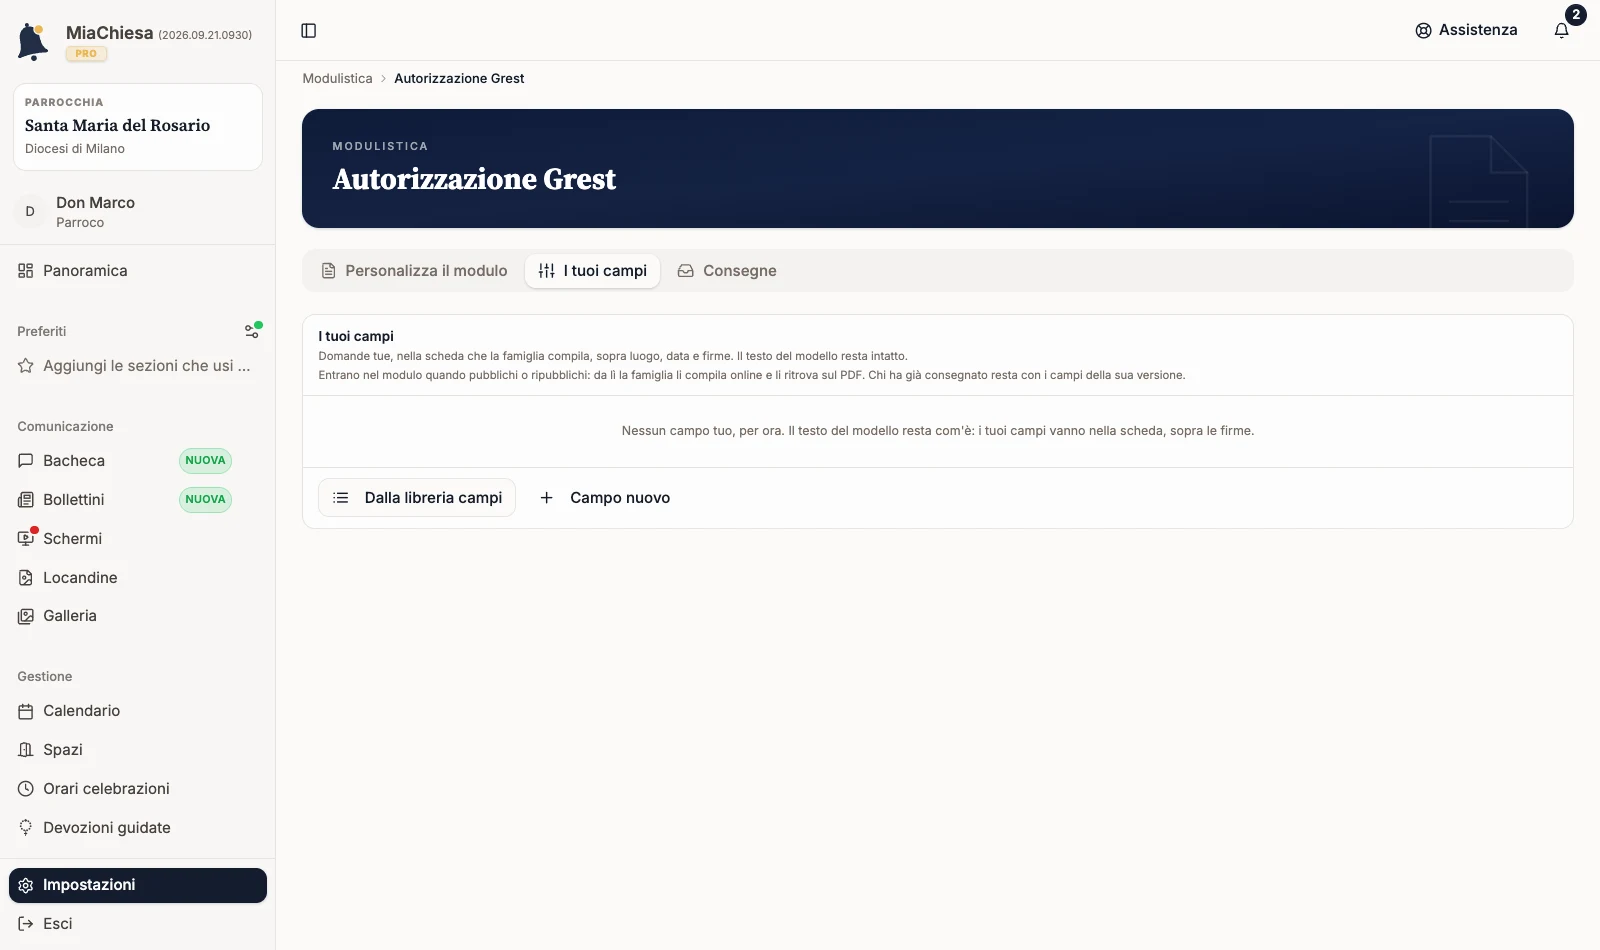Screen dimensions: 1600x950
Task: Open Assistenza help
Action: 1466,30
